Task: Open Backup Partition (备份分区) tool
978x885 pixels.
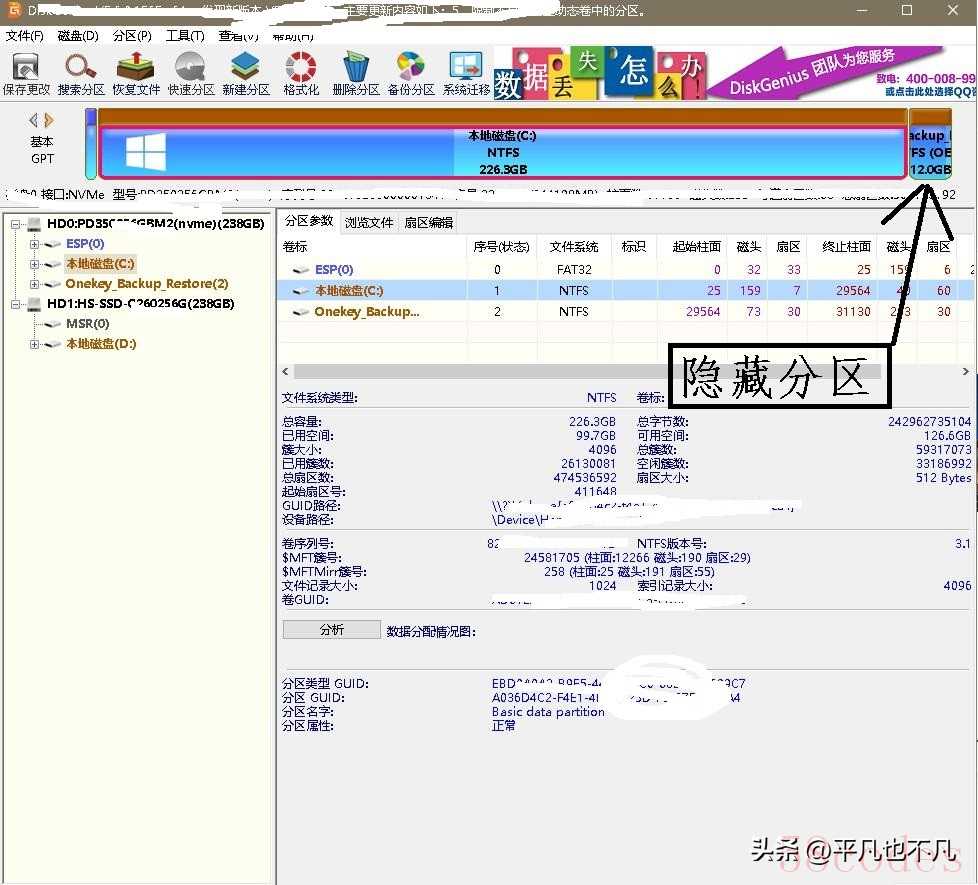Action: pyautogui.click(x=410, y=73)
